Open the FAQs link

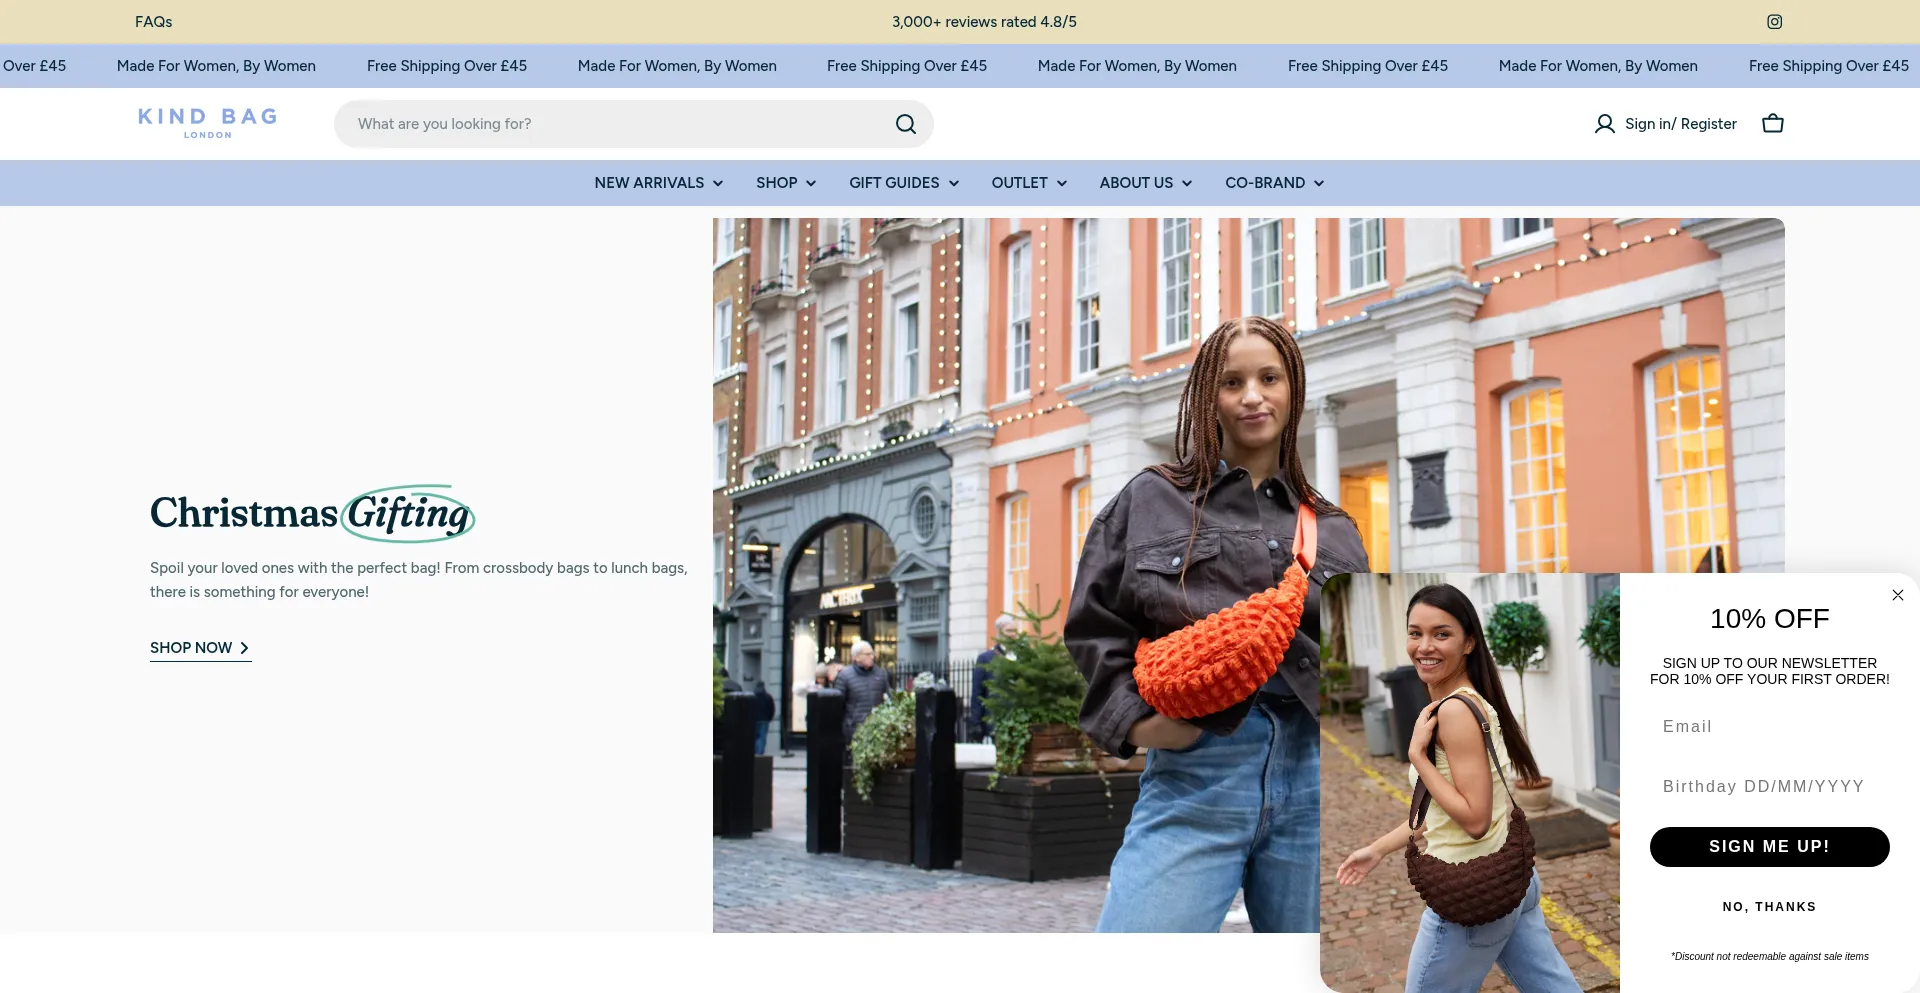(x=153, y=22)
